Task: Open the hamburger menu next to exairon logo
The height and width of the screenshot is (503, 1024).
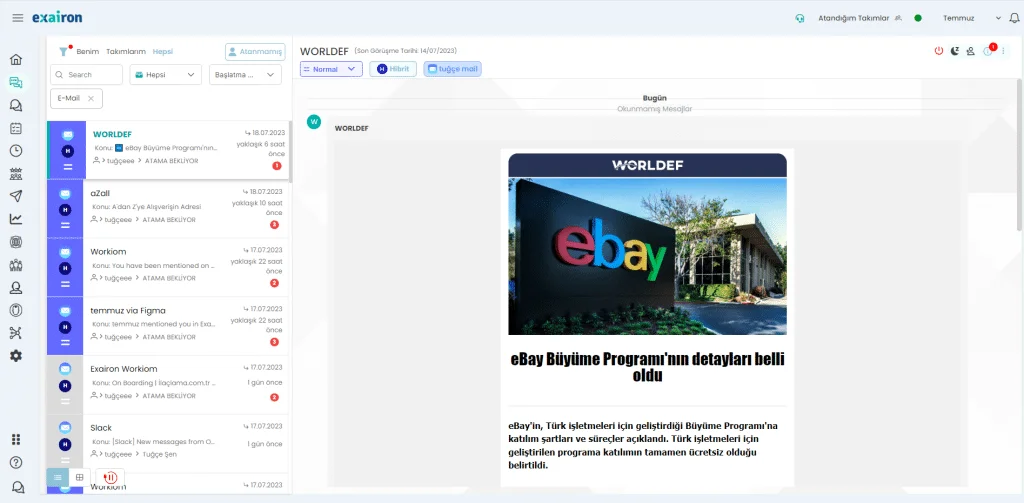Action: pyautogui.click(x=18, y=18)
